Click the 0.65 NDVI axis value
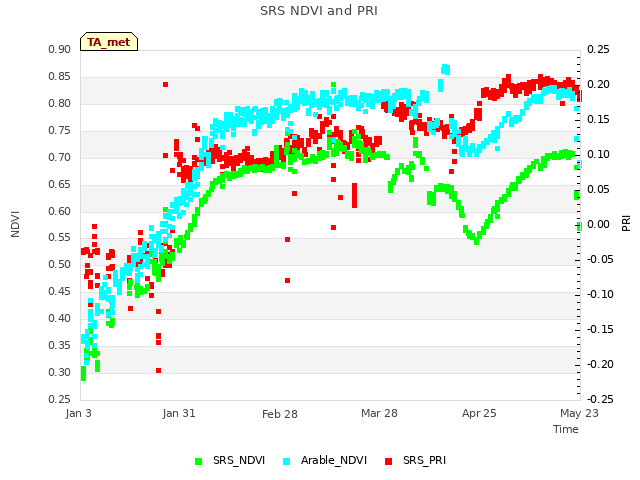The height and width of the screenshot is (480, 640). [60, 184]
